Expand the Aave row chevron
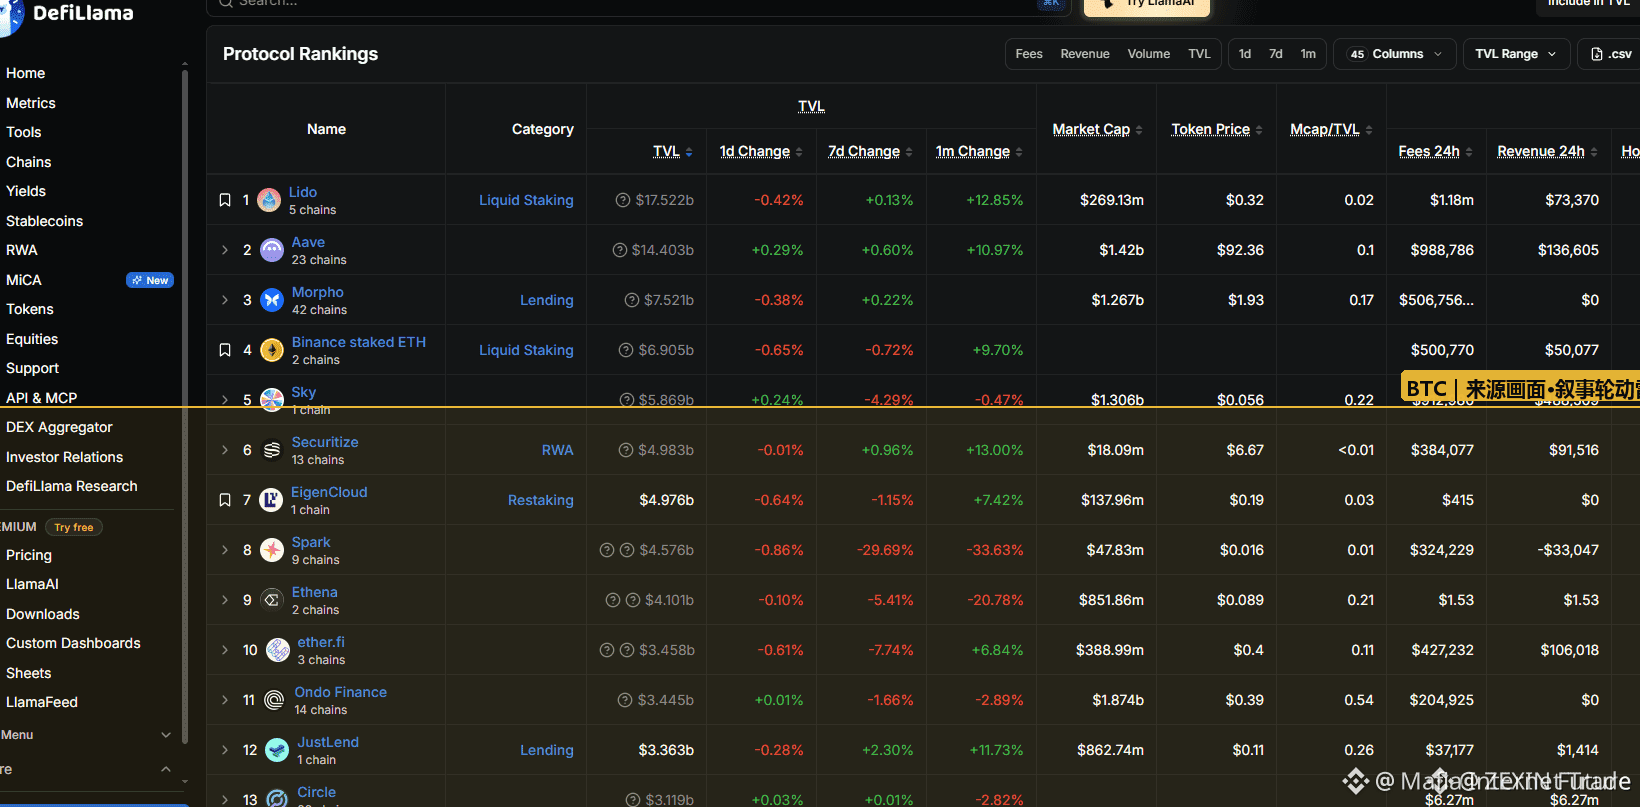 click(x=225, y=250)
